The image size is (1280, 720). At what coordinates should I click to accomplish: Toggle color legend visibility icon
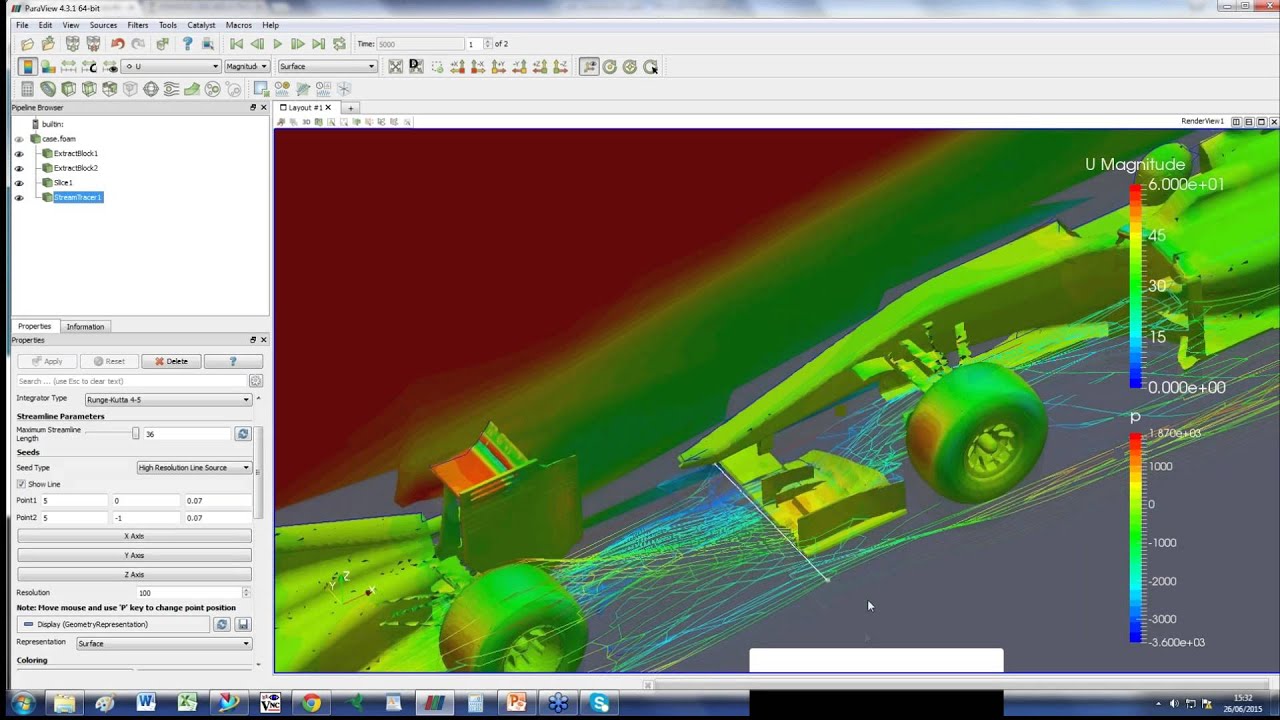click(28, 67)
